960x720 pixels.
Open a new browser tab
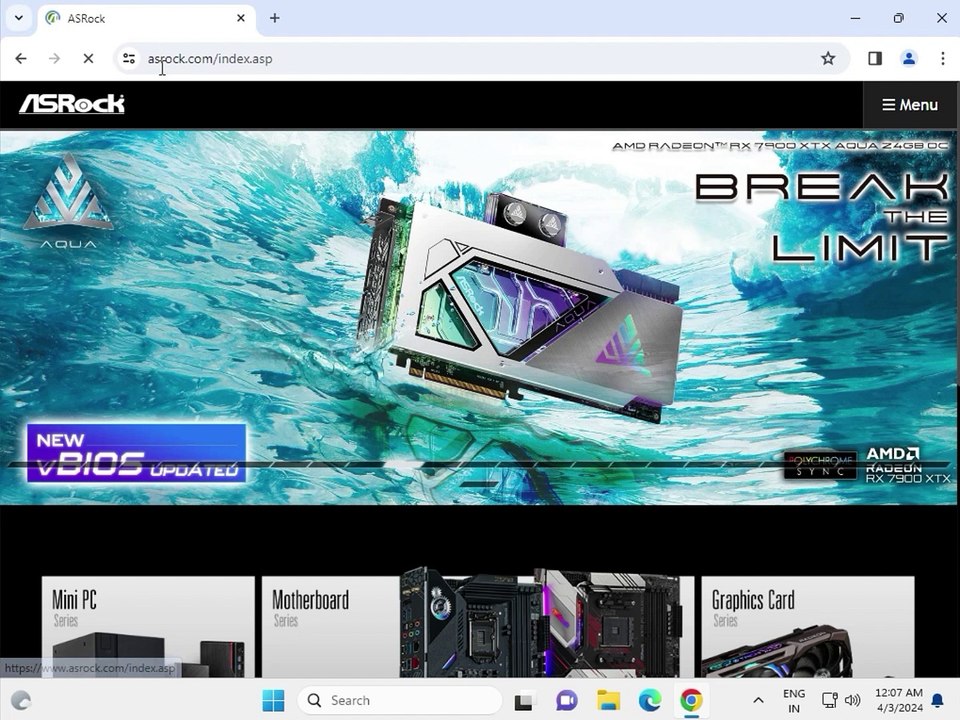click(x=274, y=18)
